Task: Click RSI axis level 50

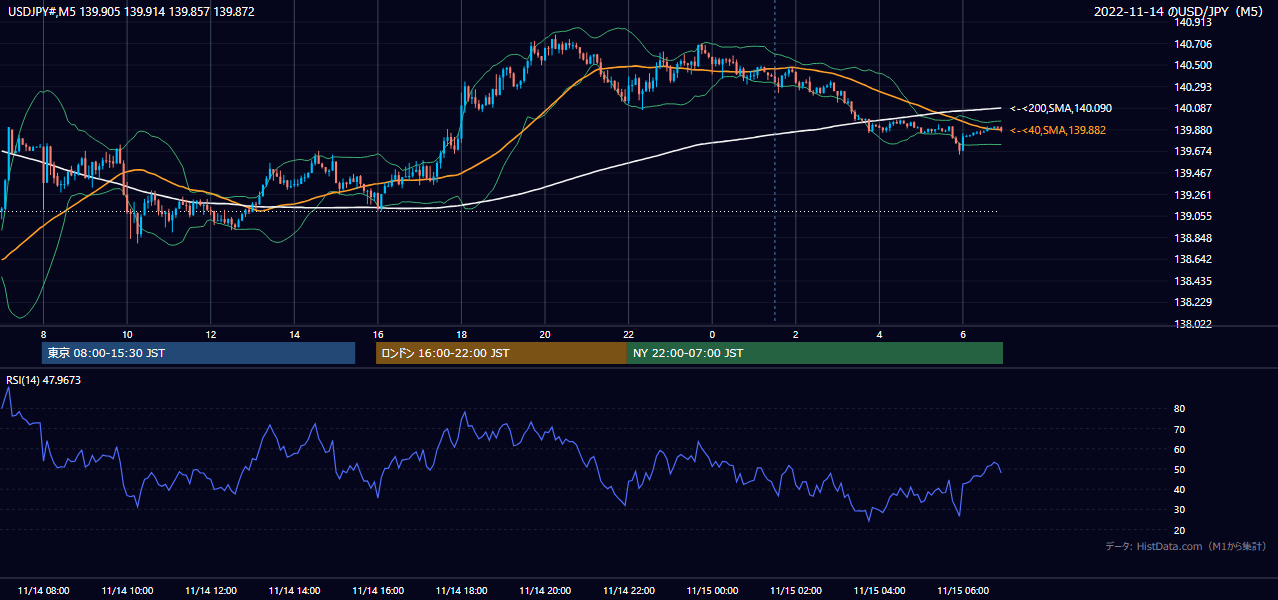Action: pos(1180,469)
